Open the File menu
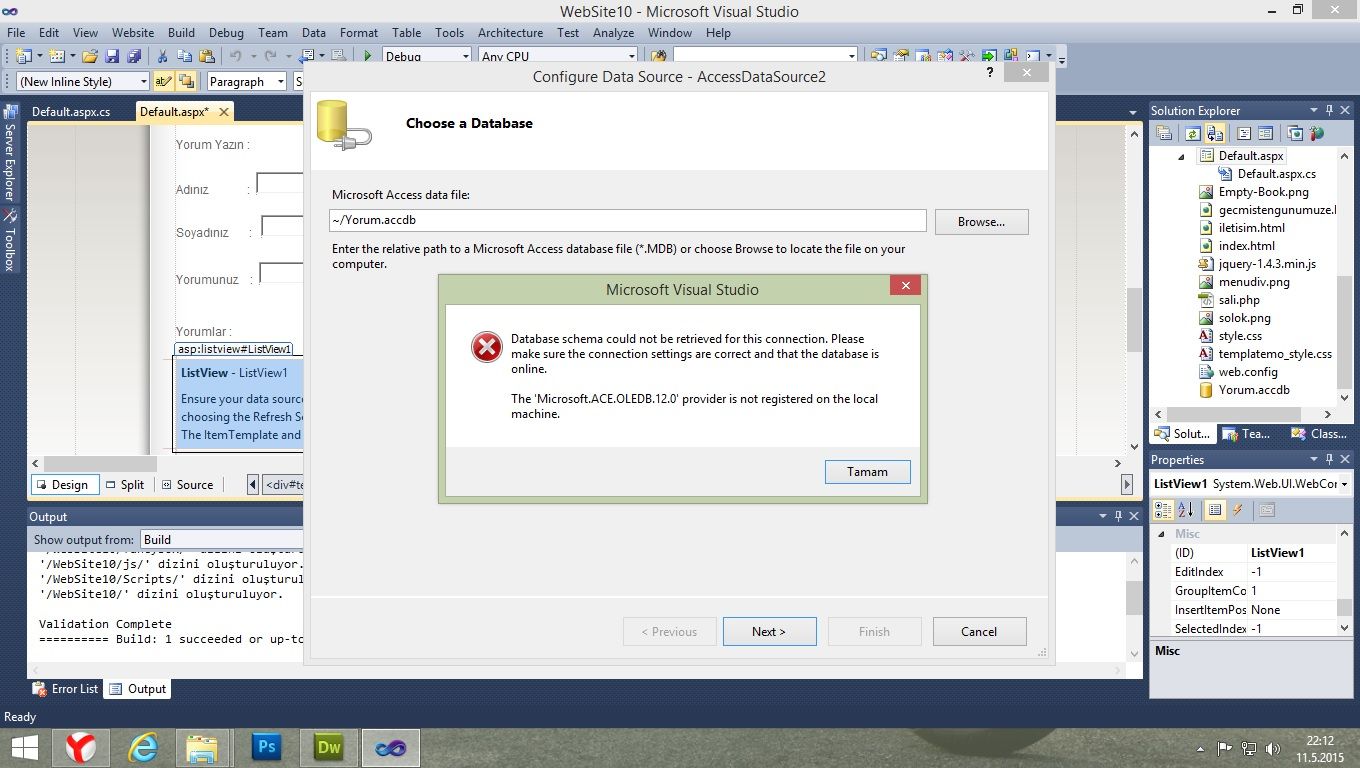 click(x=16, y=32)
